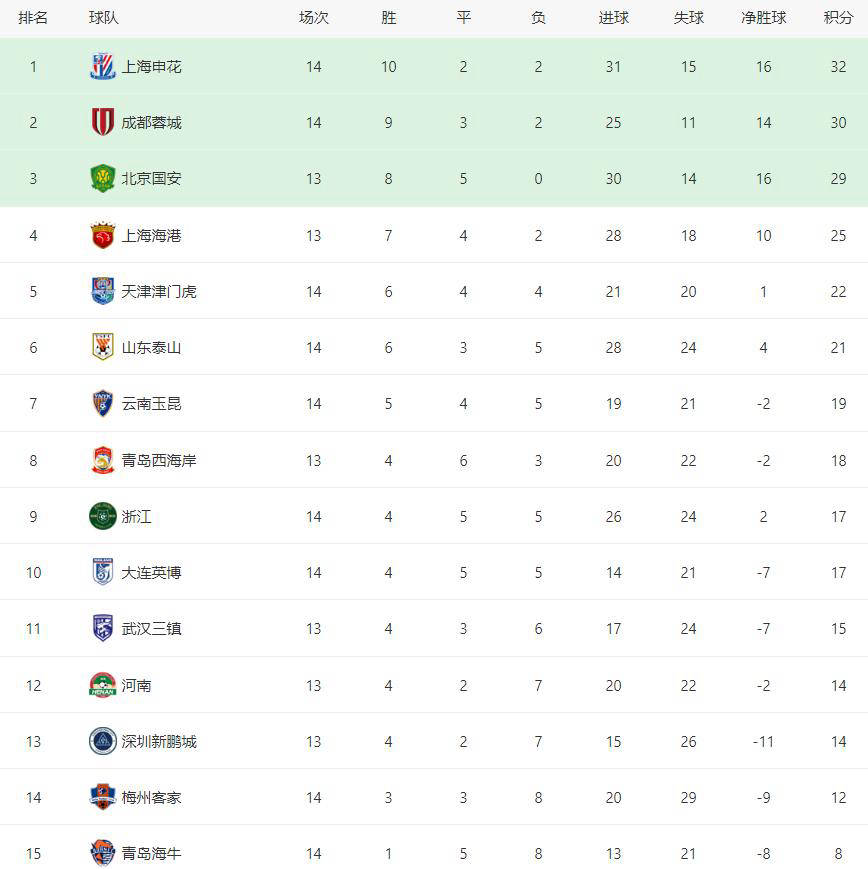Open the 青岛海牛 team link

pyautogui.click(x=152, y=853)
